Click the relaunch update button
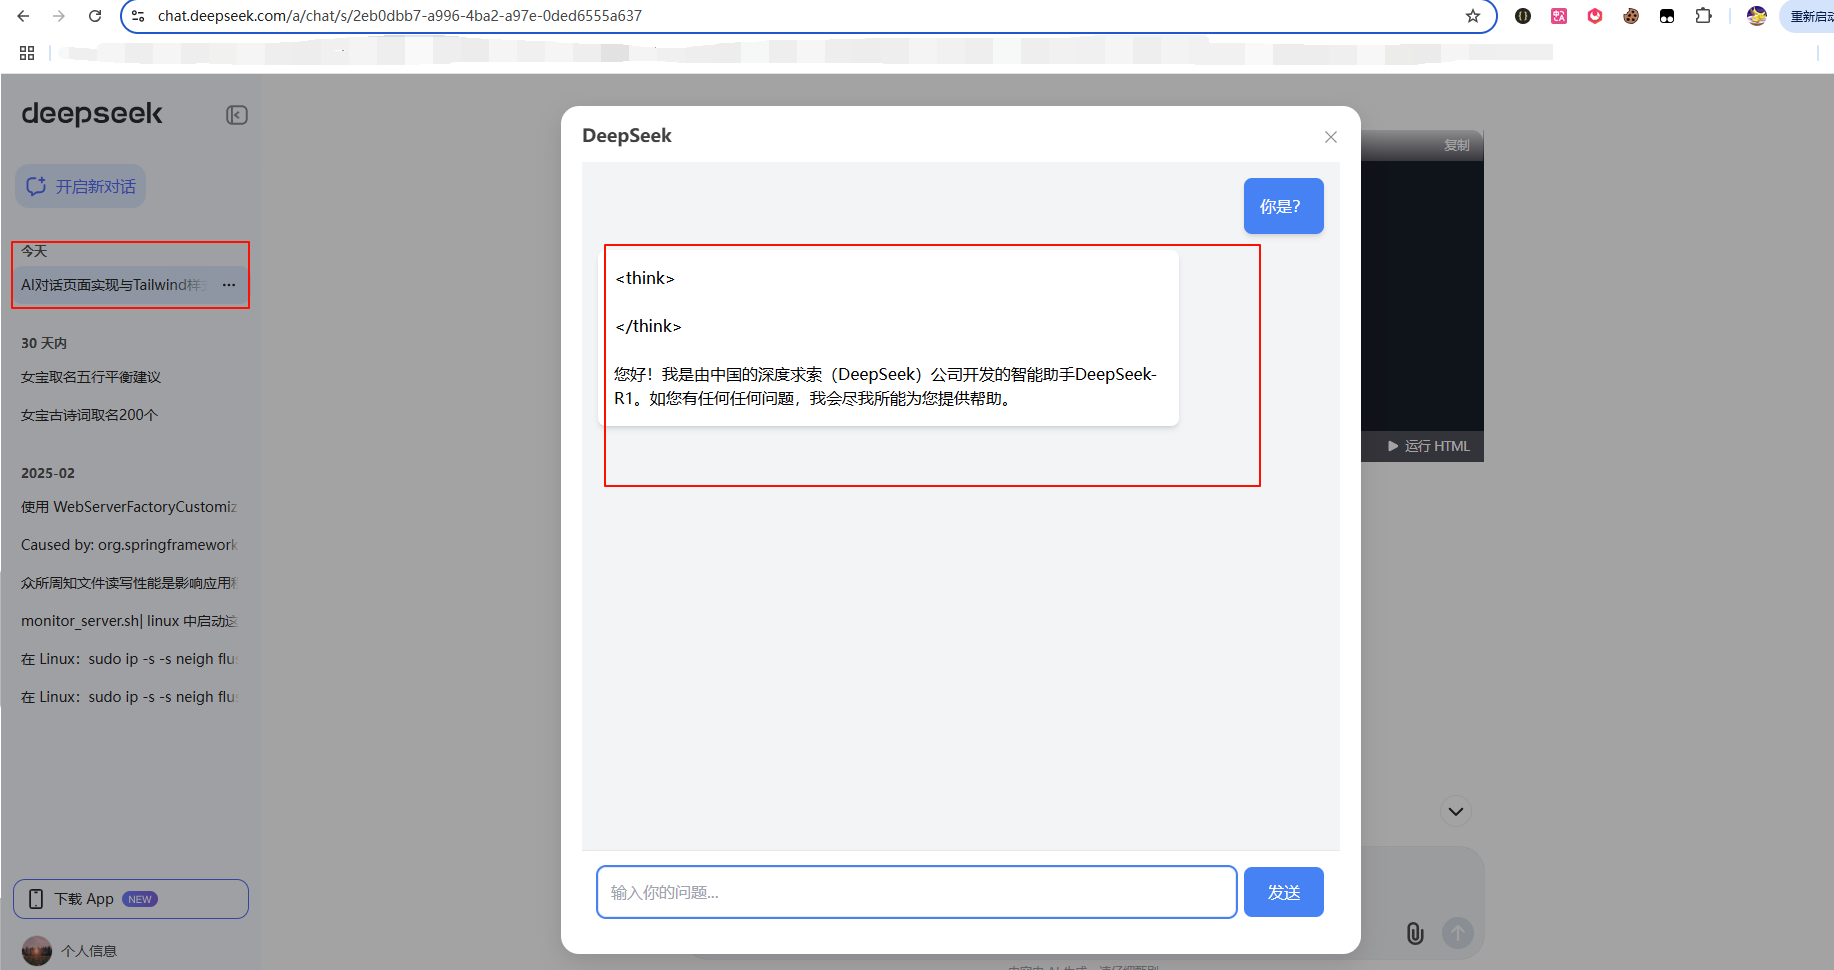 (x=1808, y=16)
